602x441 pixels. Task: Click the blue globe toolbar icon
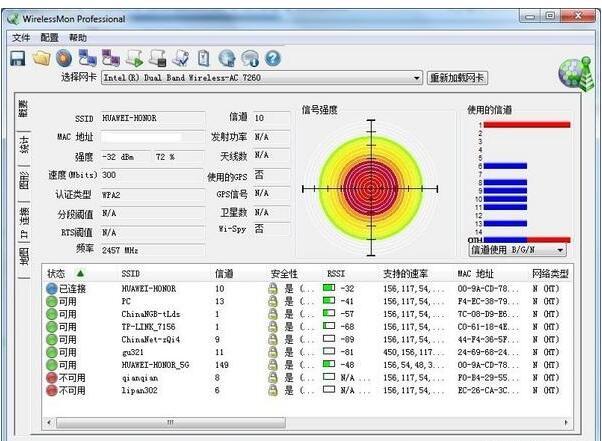point(227,58)
